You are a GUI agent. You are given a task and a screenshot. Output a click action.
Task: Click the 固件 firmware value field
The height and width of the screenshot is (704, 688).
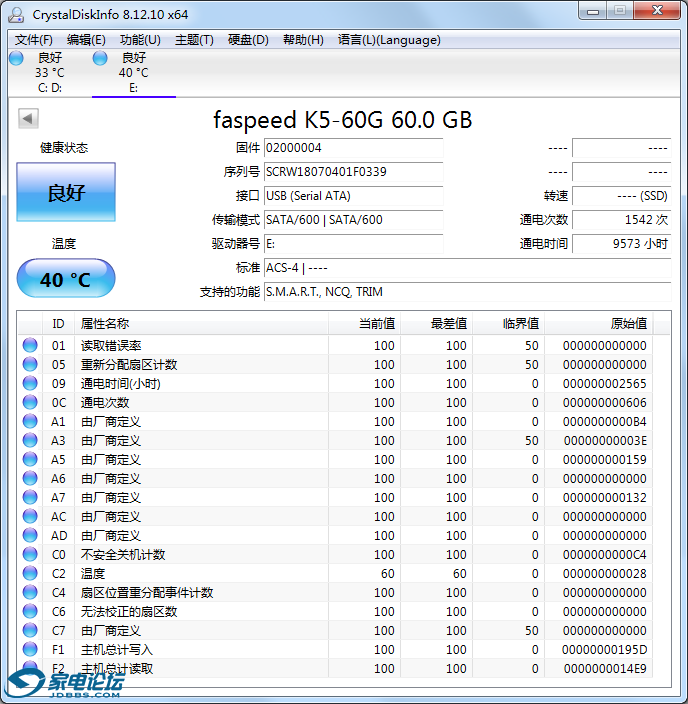(352, 148)
